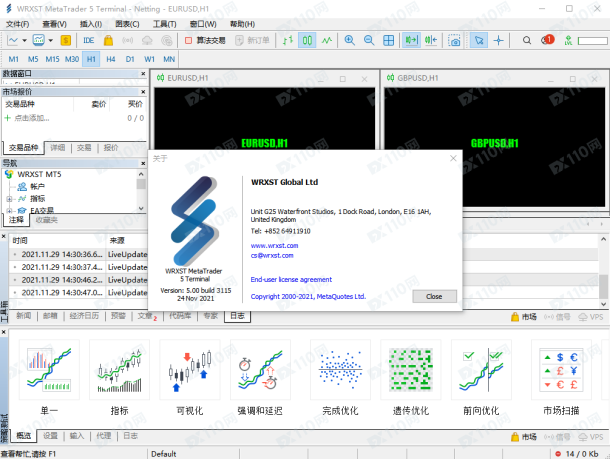Zoom in on the chart
This screenshot has width=610, height=459.
click(x=349, y=40)
